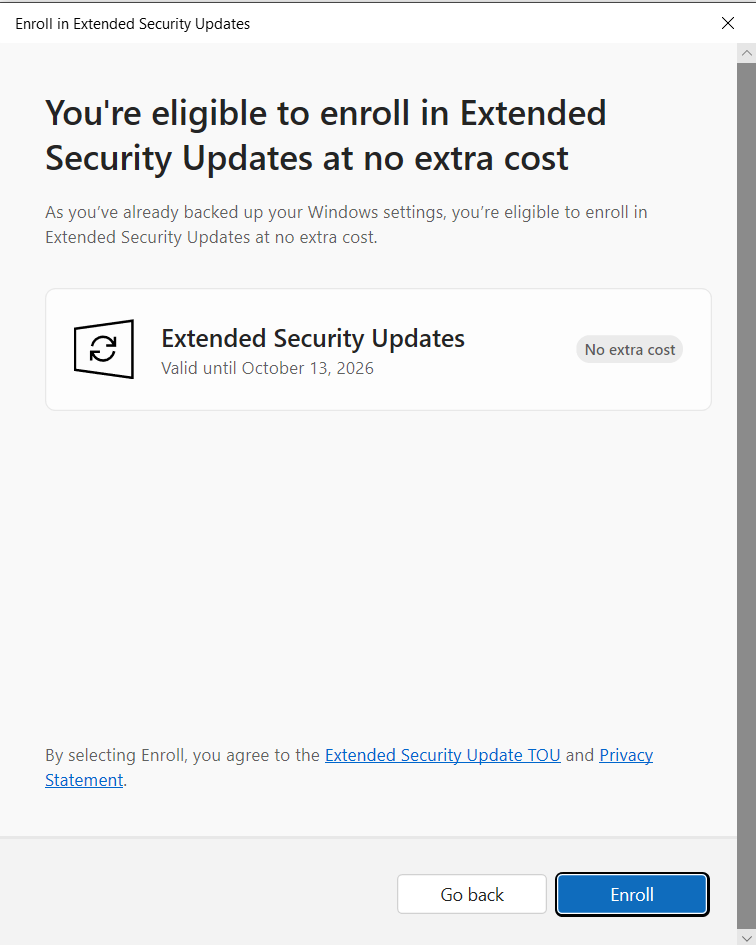Image resolution: width=756 pixels, height=945 pixels.
Task: Click the word Security in the dialog heading
Action: click(x=109, y=159)
